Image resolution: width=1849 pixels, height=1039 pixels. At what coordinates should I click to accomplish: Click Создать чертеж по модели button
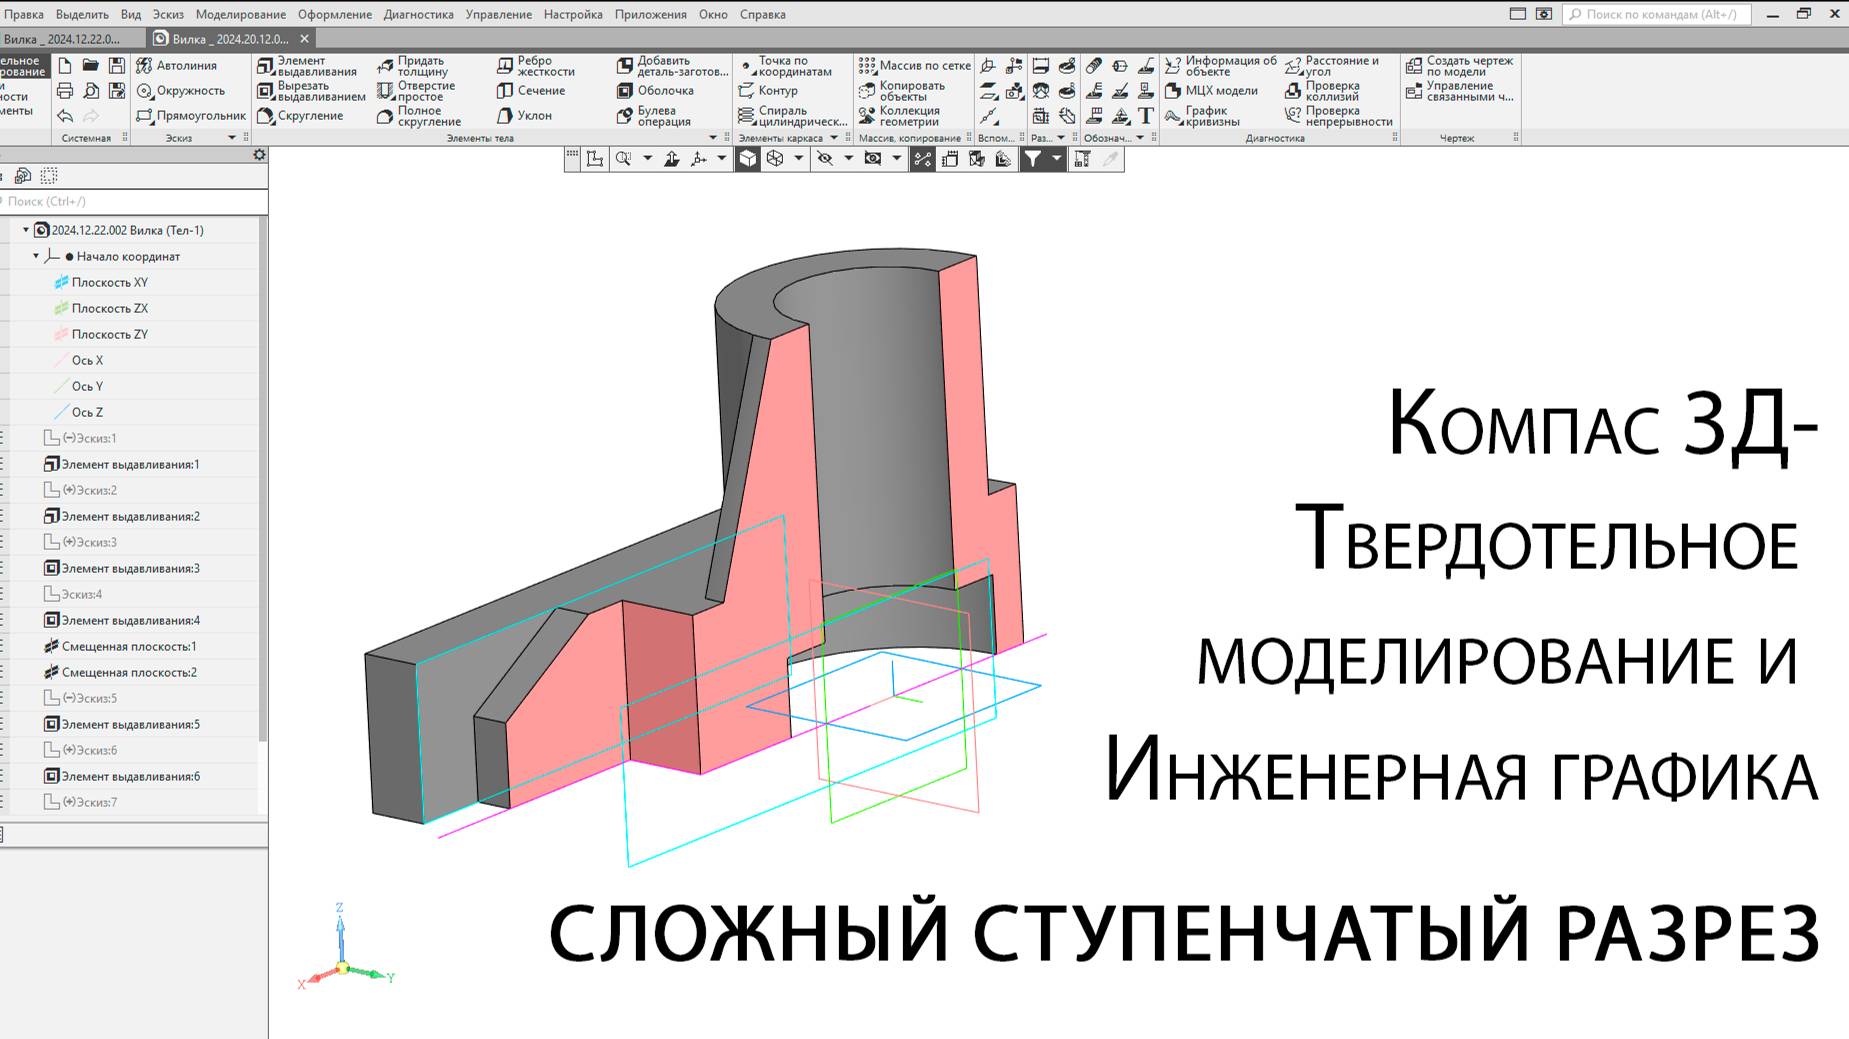1459,66
